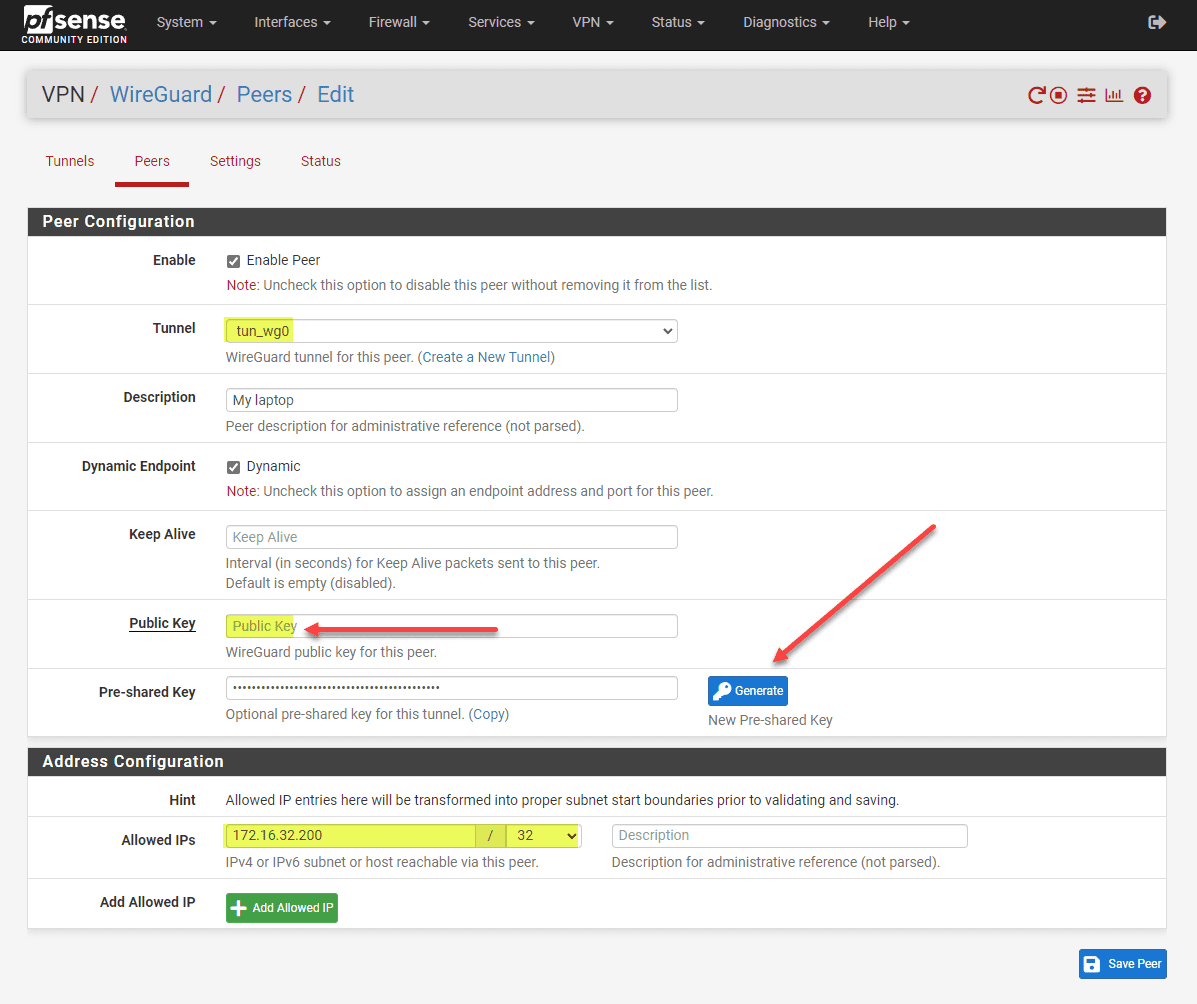Stop the WireGuard service icon
Viewport: 1197px width, 1004px height.
pos(1058,95)
